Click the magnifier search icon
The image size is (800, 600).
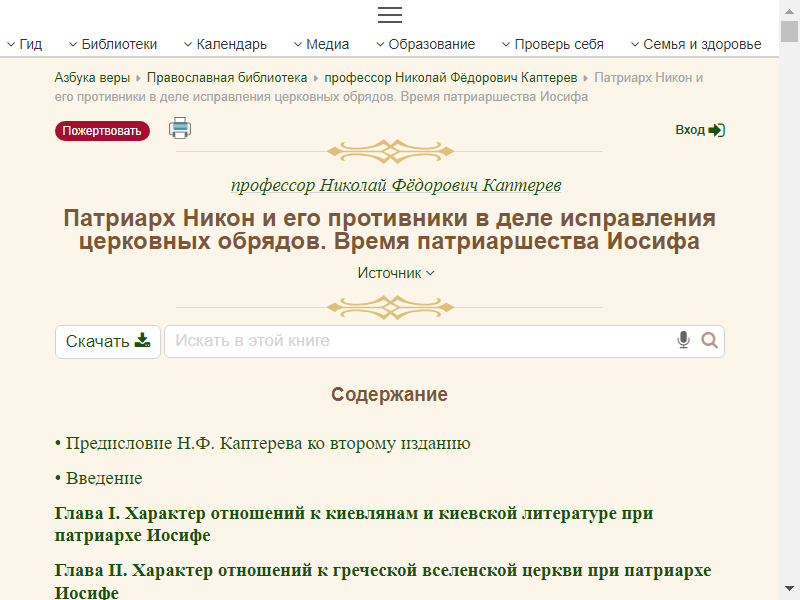coord(709,340)
